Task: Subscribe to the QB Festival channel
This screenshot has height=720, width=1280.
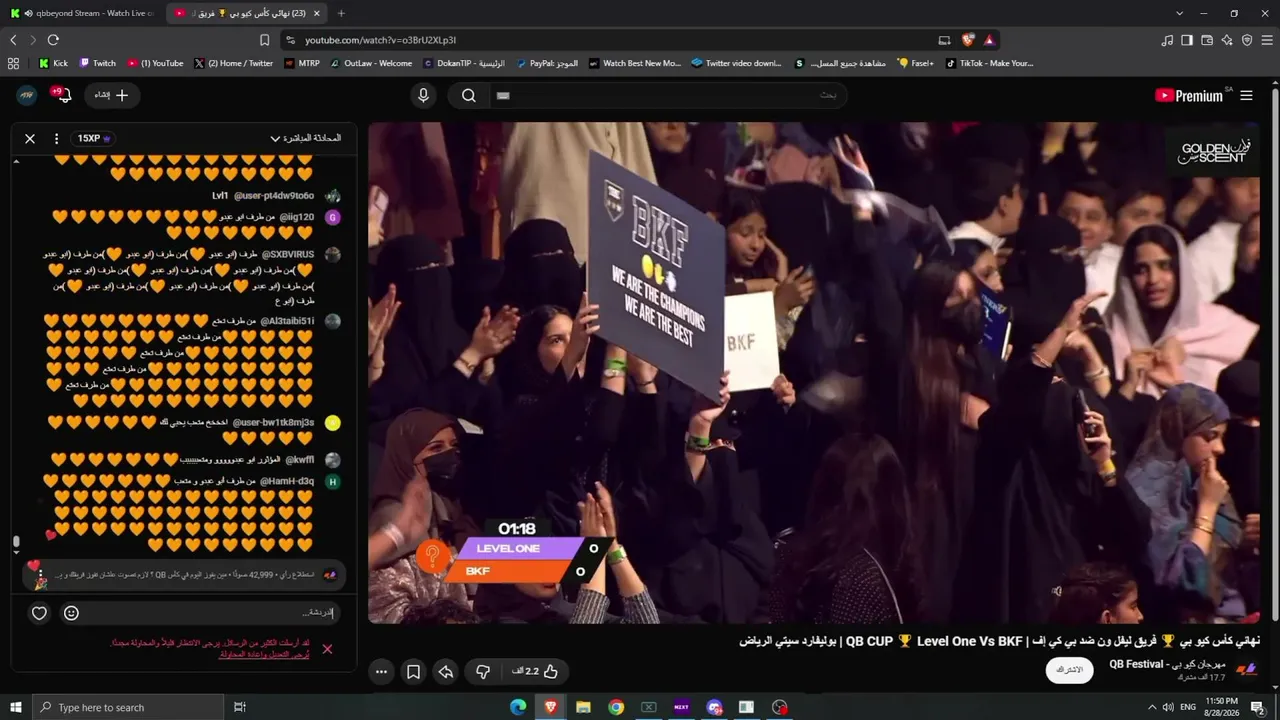Action: [1070, 669]
